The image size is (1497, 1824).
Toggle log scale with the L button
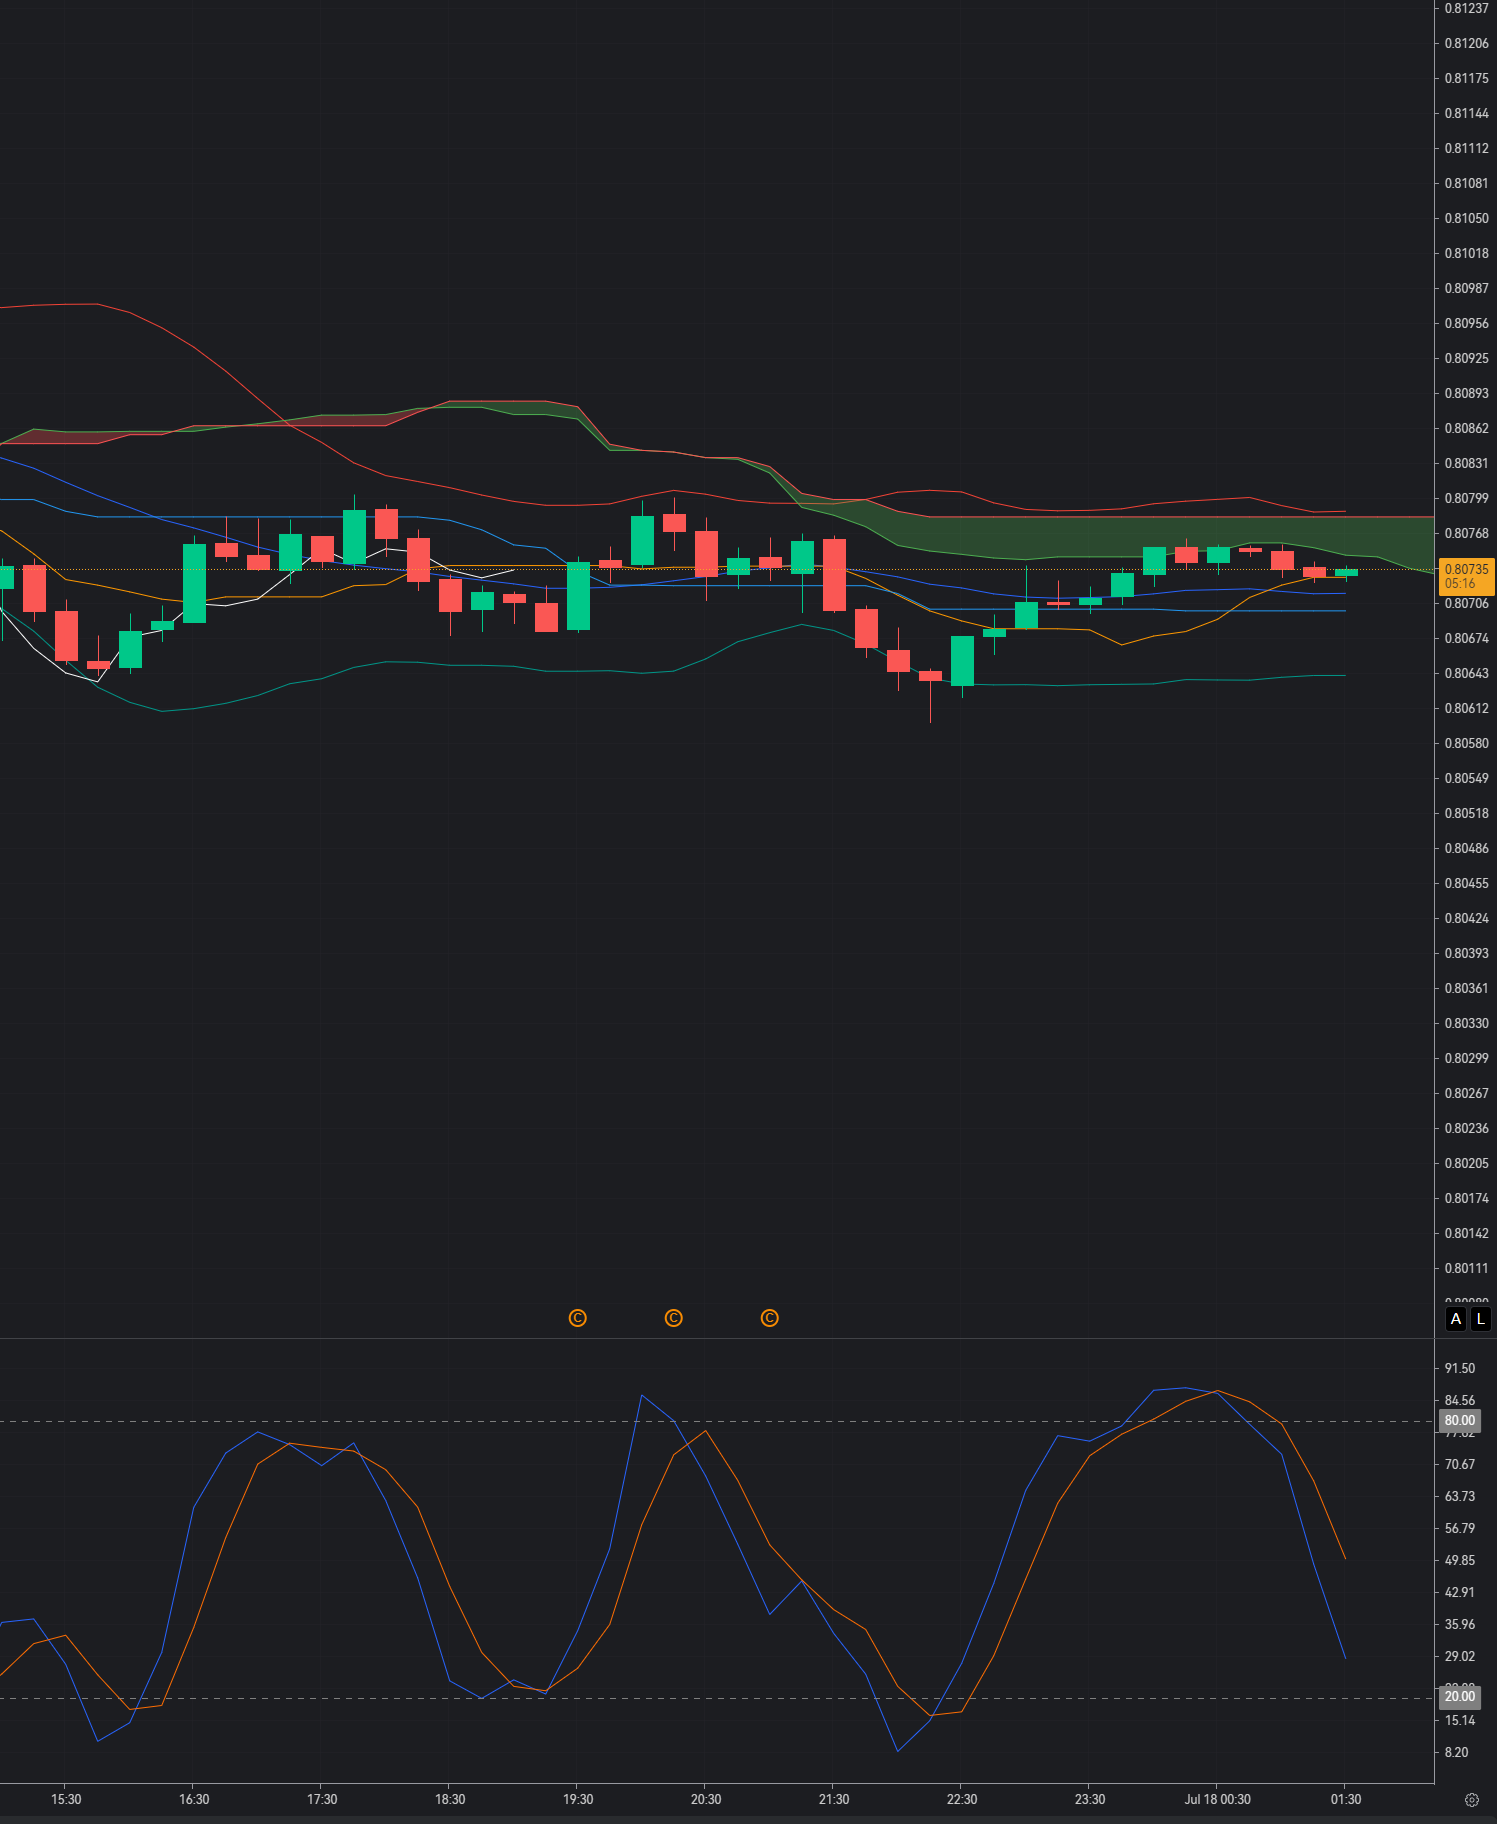1481,1319
